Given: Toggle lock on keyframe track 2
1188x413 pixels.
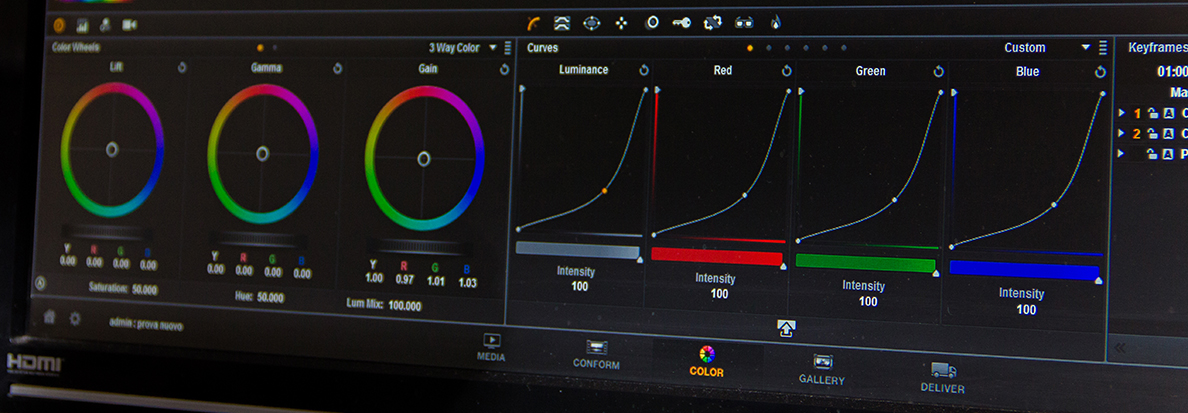Looking at the screenshot, I should click(1151, 134).
